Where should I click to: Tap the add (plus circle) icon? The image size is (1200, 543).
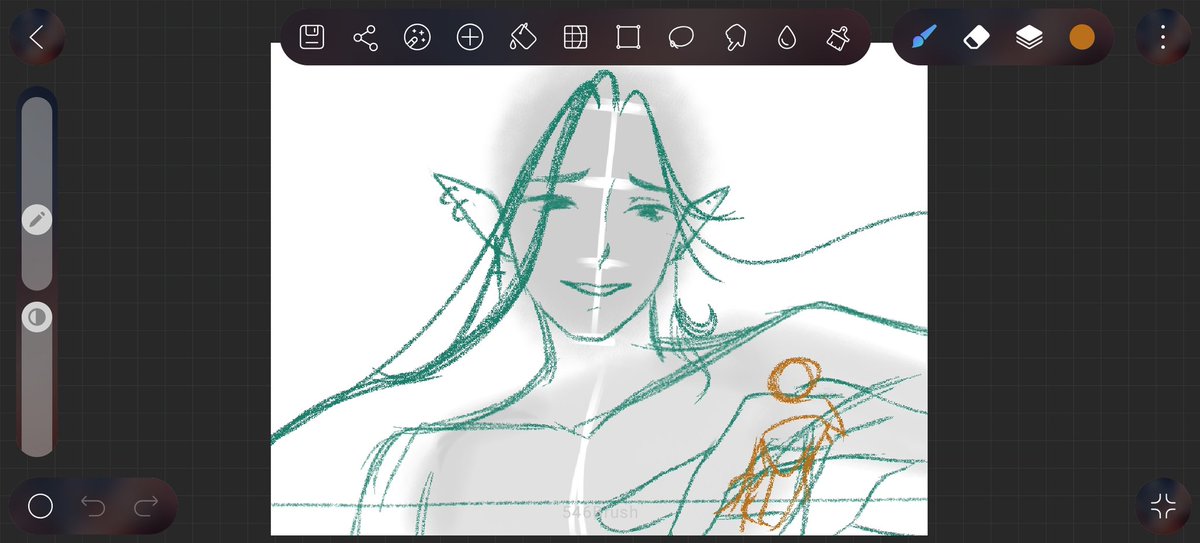(x=470, y=38)
